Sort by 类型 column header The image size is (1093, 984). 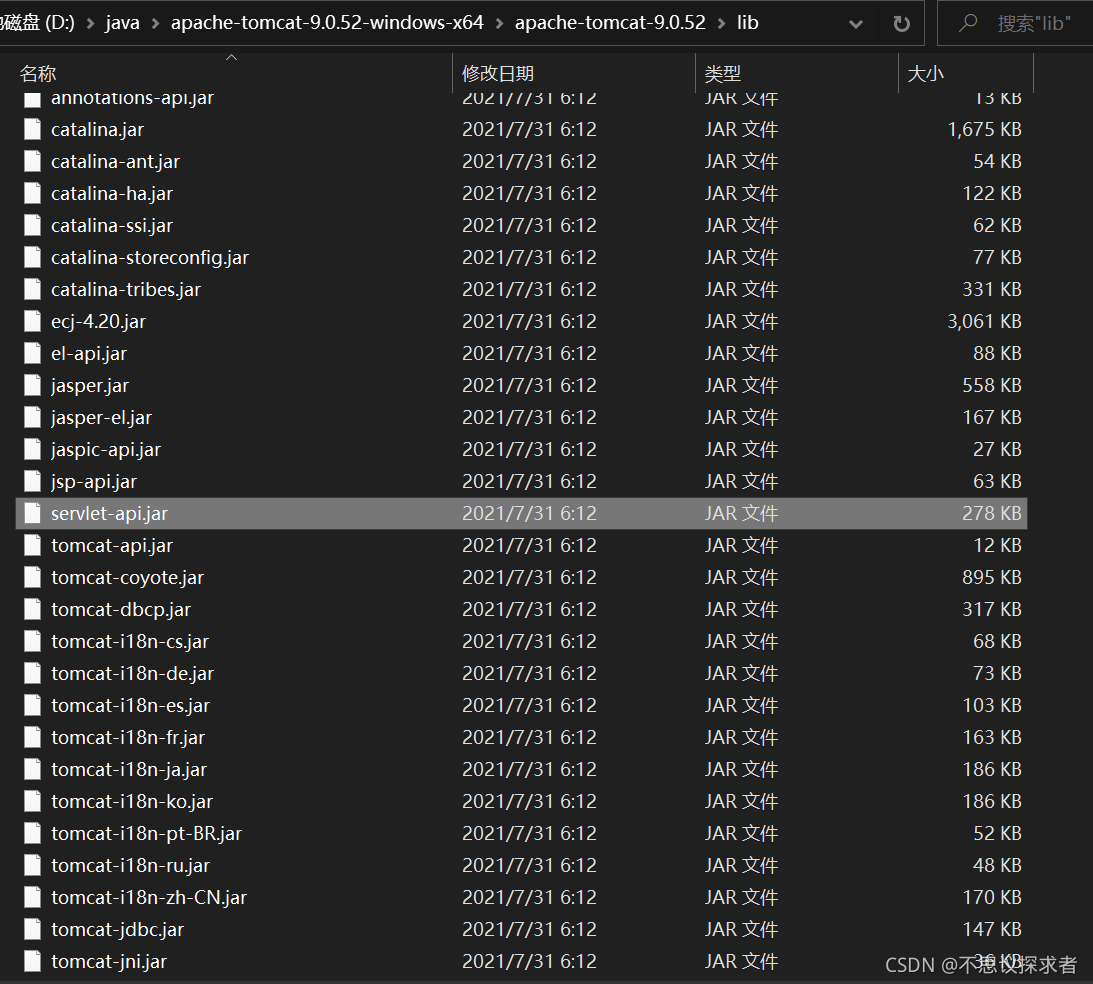coord(797,73)
